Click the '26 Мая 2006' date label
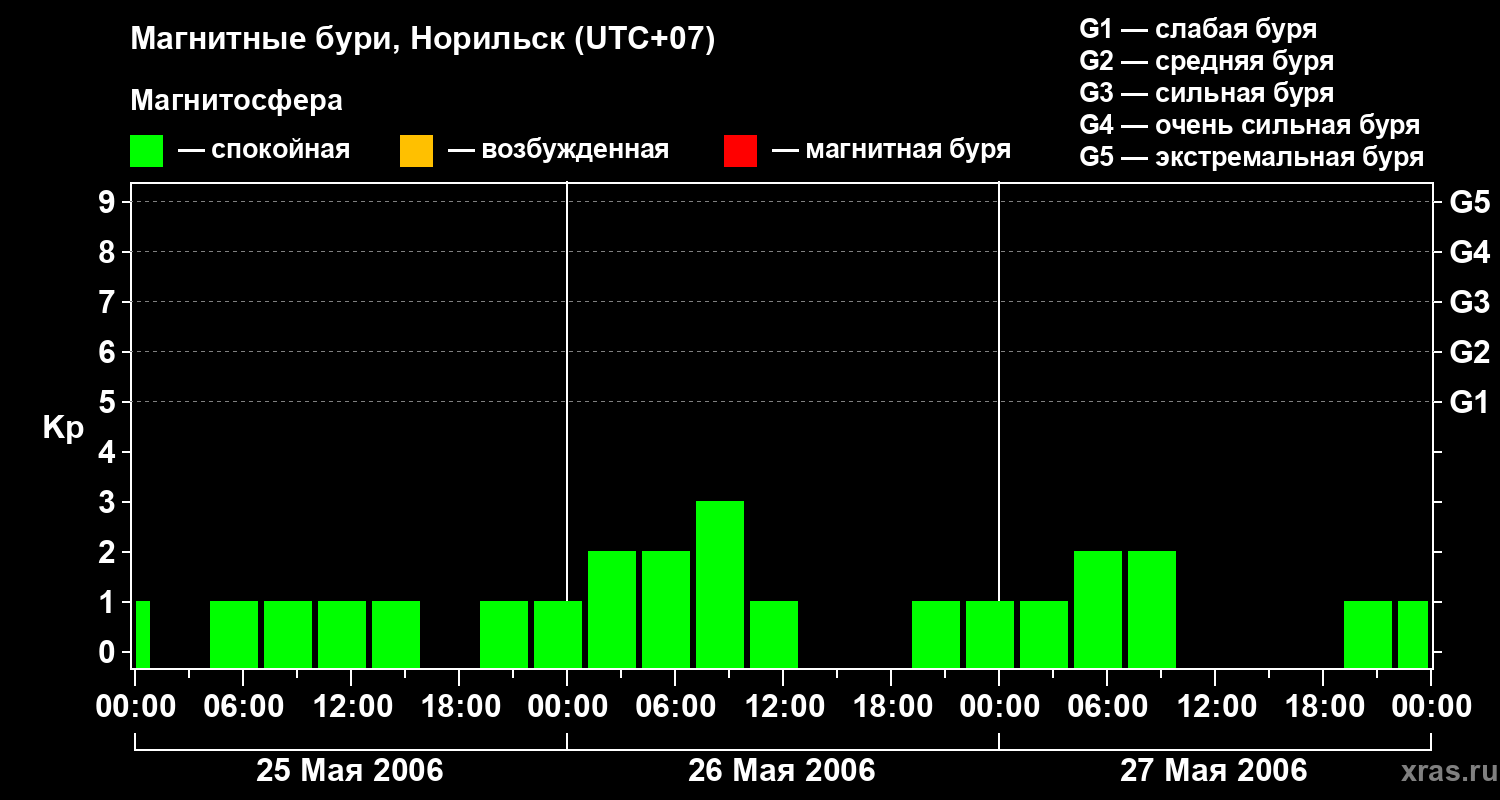The height and width of the screenshot is (800, 1500). pos(782,770)
